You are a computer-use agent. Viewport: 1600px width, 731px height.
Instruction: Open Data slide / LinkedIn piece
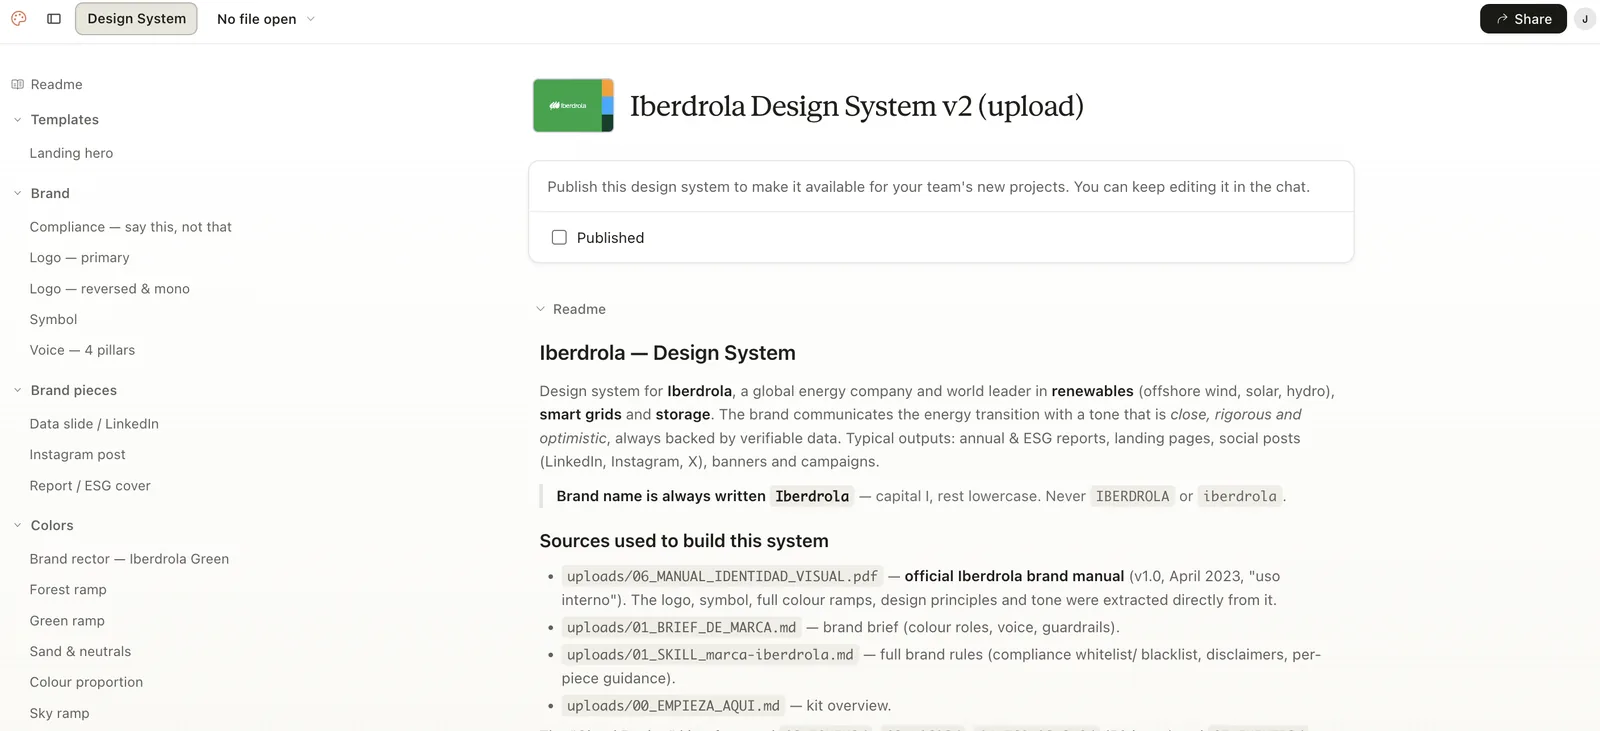94,424
